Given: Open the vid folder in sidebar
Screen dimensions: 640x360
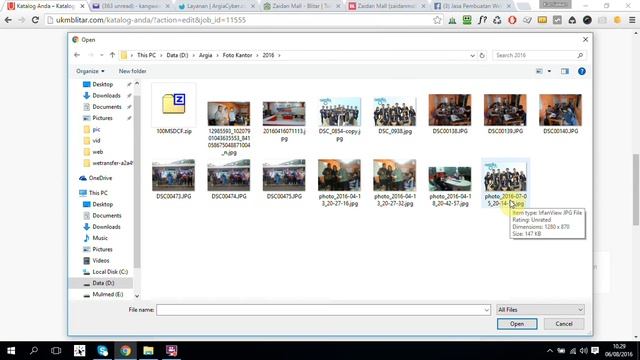Looking at the screenshot, I should point(96,140).
